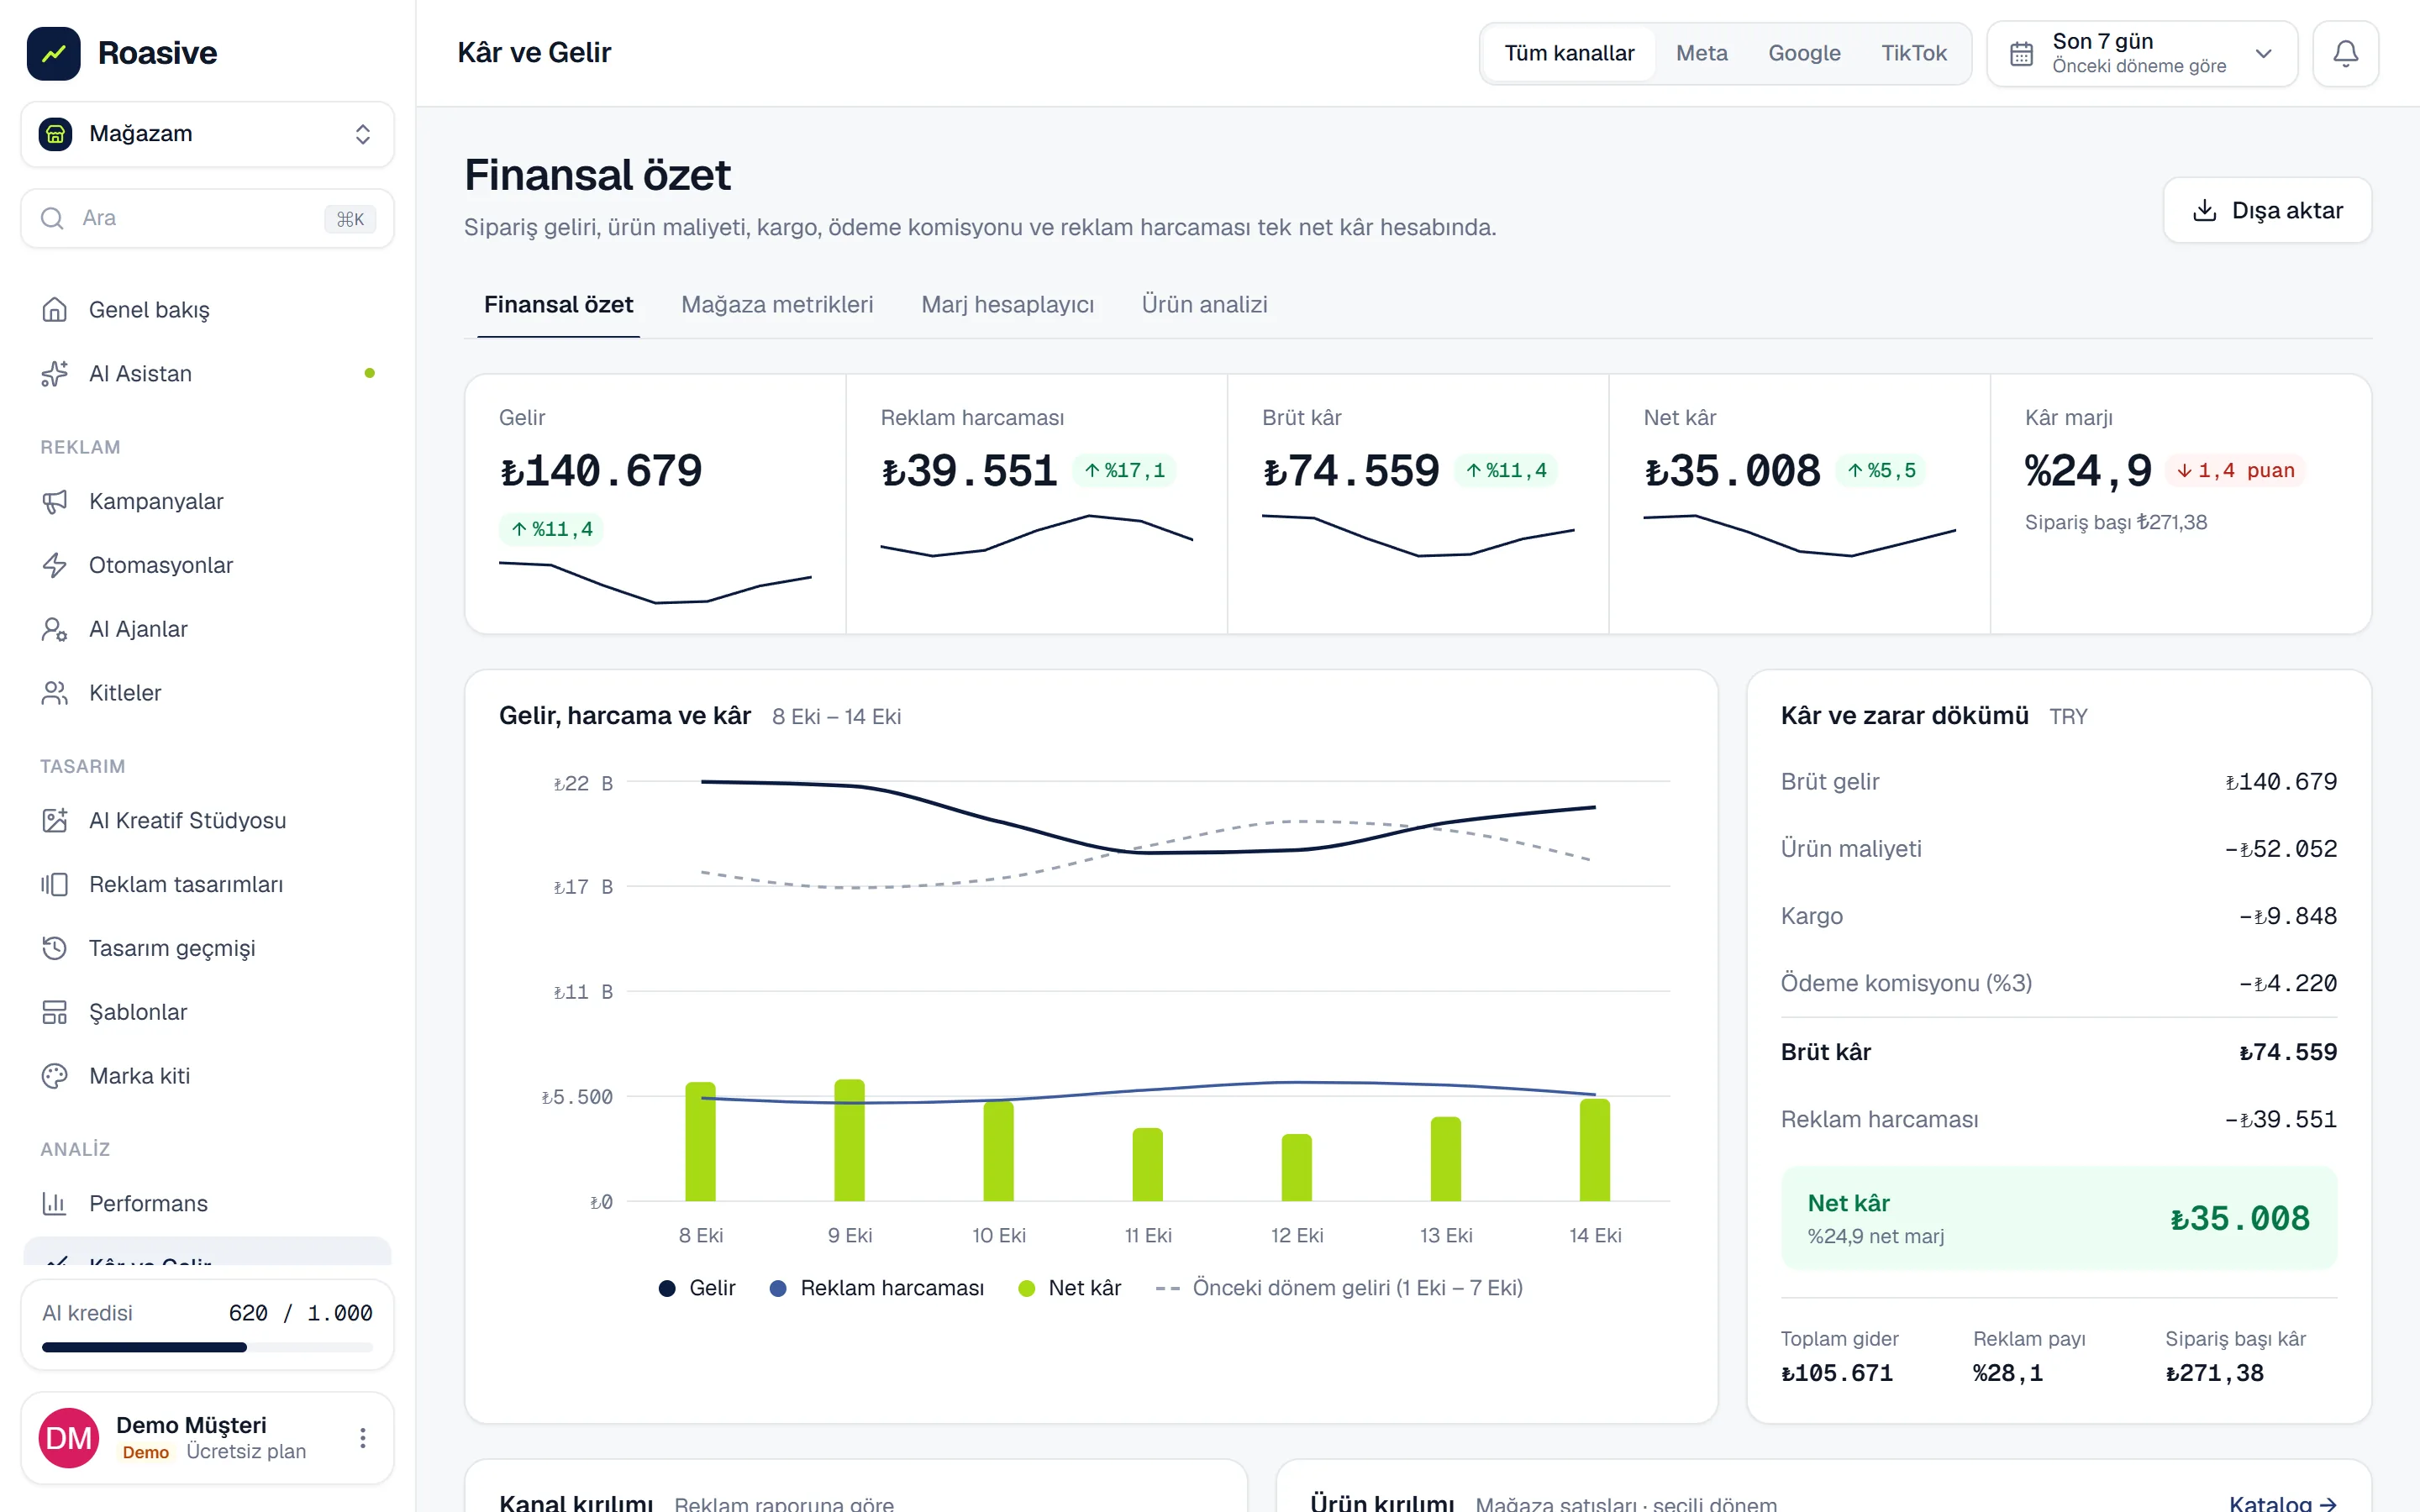Click the Kitleler people icon
The height and width of the screenshot is (1512, 2420).
pos(55,693)
